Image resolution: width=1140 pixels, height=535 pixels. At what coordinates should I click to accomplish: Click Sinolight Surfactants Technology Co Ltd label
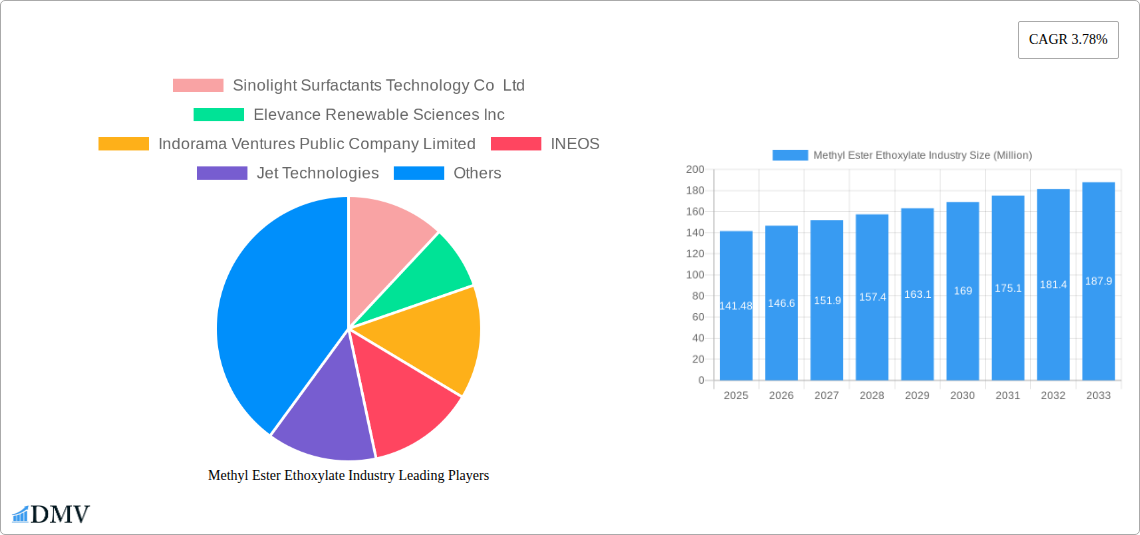coord(379,85)
